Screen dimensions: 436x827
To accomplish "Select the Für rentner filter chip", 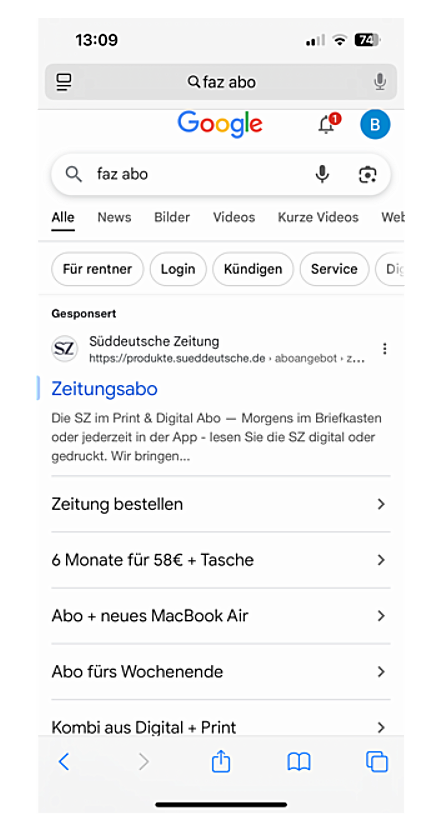I will [x=98, y=269].
